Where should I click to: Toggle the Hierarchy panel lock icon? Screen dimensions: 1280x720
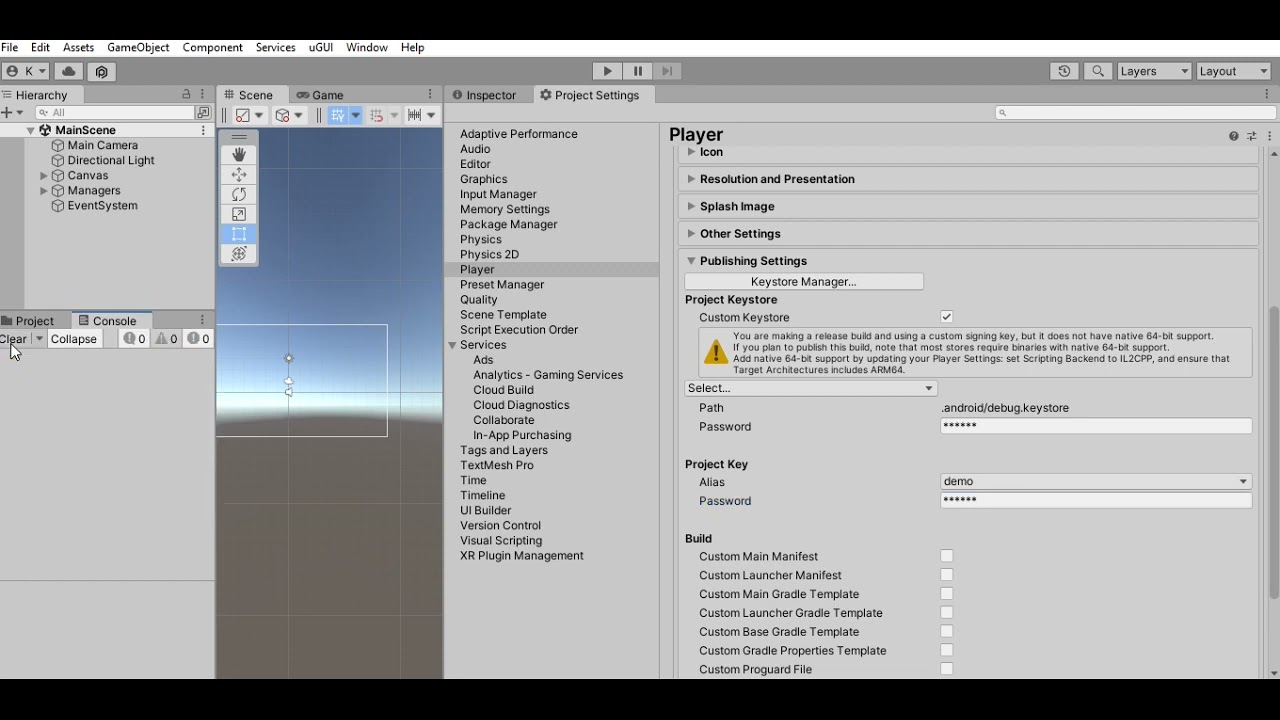(186, 94)
